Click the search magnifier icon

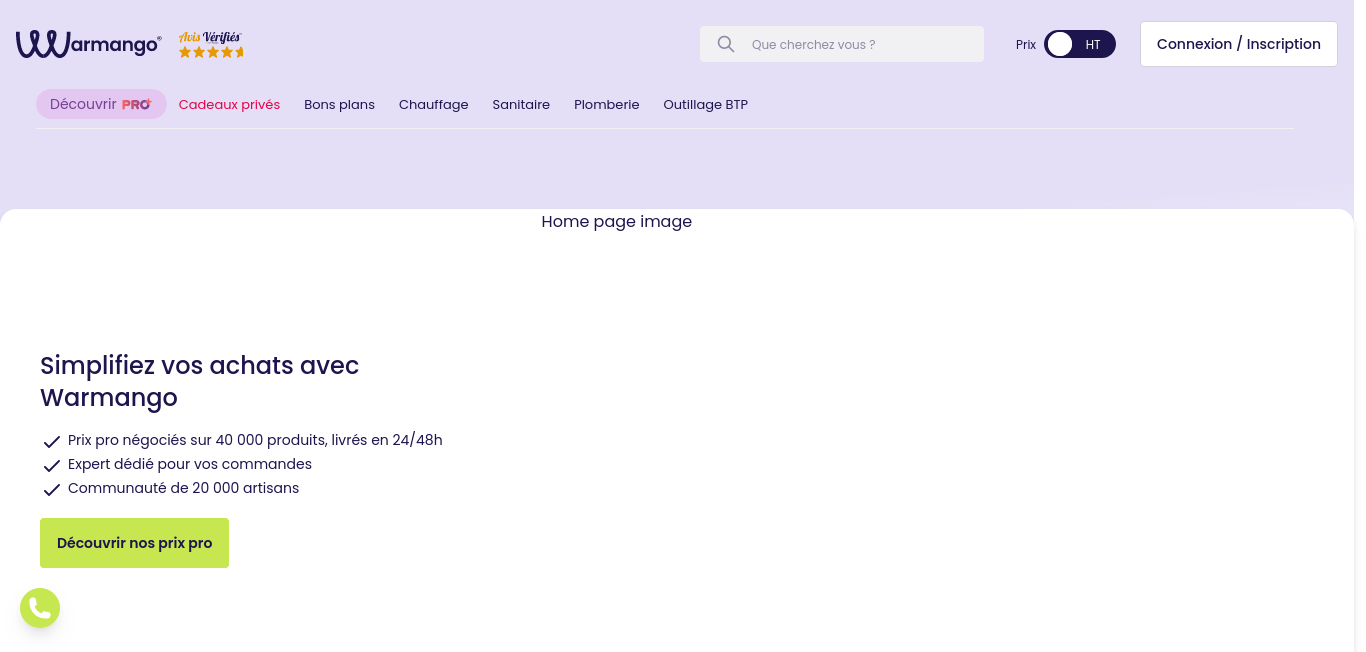[726, 44]
